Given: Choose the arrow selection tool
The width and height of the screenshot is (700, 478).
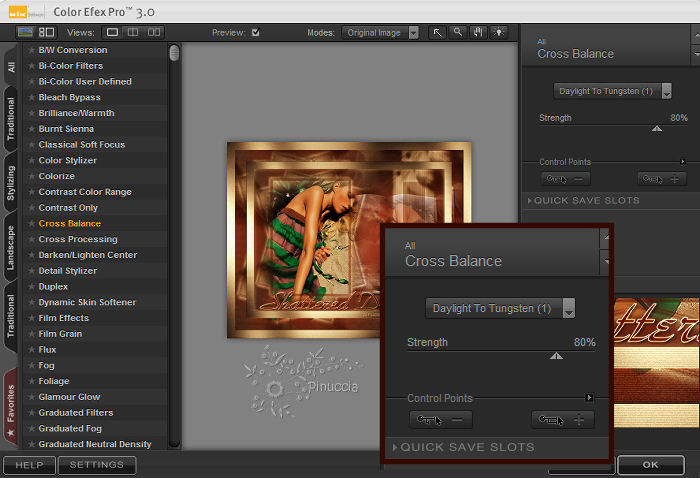Looking at the screenshot, I should [437, 32].
